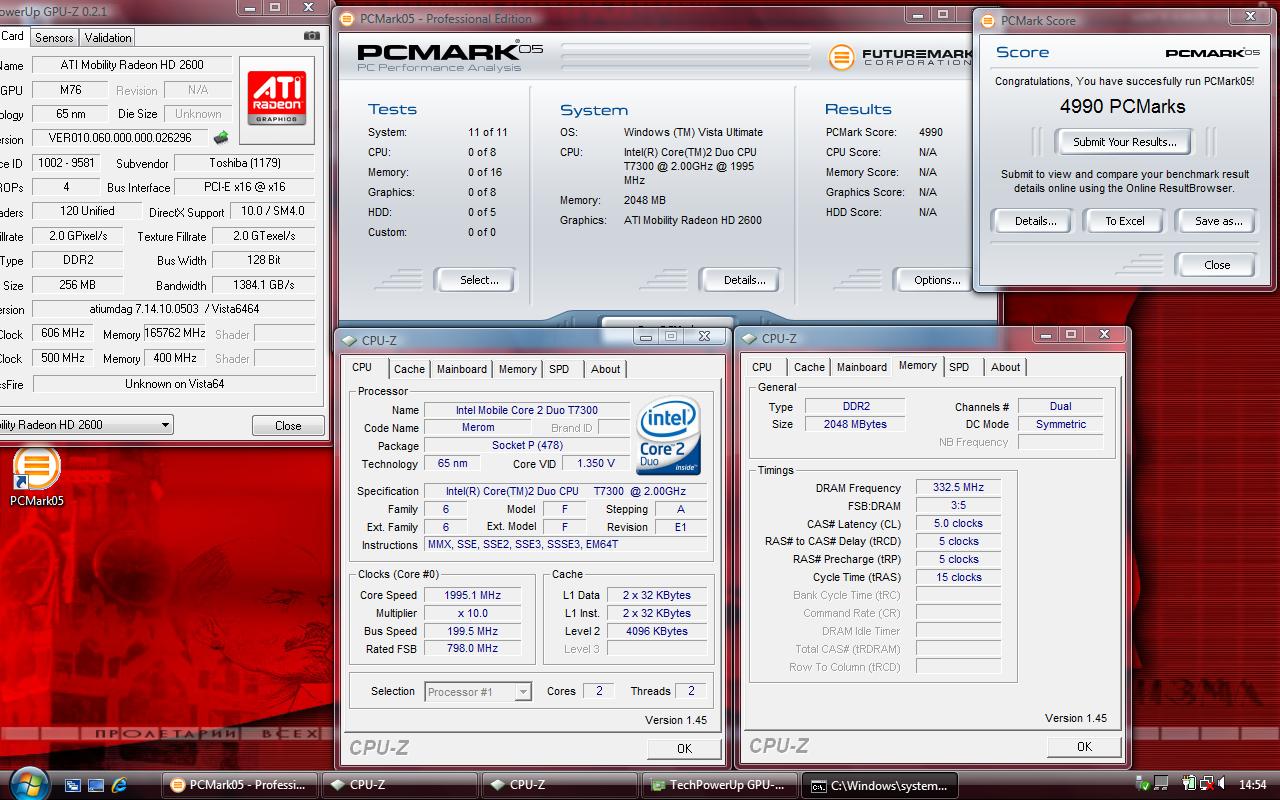Image resolution: width=1280 pixels, height=800 pixels.
Task: Open the Mainboard tab in the right CPU-Z window
Action: [x=862, y=367]
